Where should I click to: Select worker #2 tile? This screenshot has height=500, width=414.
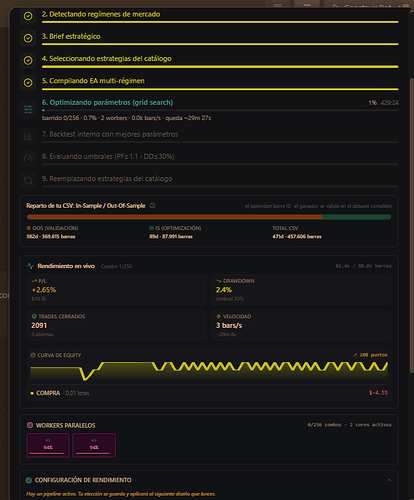94,445
